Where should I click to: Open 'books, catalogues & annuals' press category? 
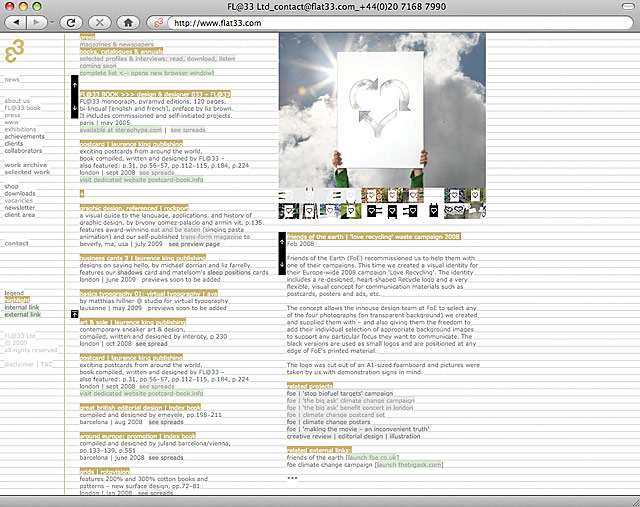click(121, 51)
